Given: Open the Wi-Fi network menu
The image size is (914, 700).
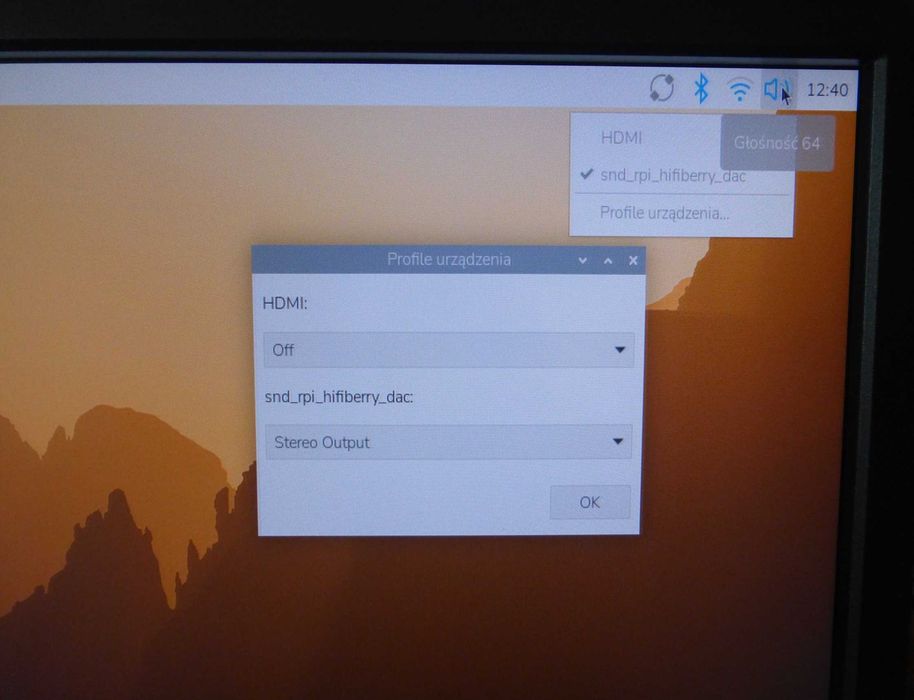Looking at the screenshot, I should [x=739, y=90].
